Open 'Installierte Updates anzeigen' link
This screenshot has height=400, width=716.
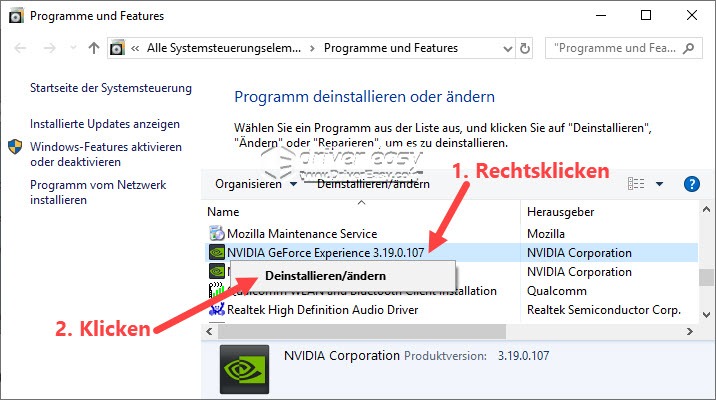(x=105, y=124)
